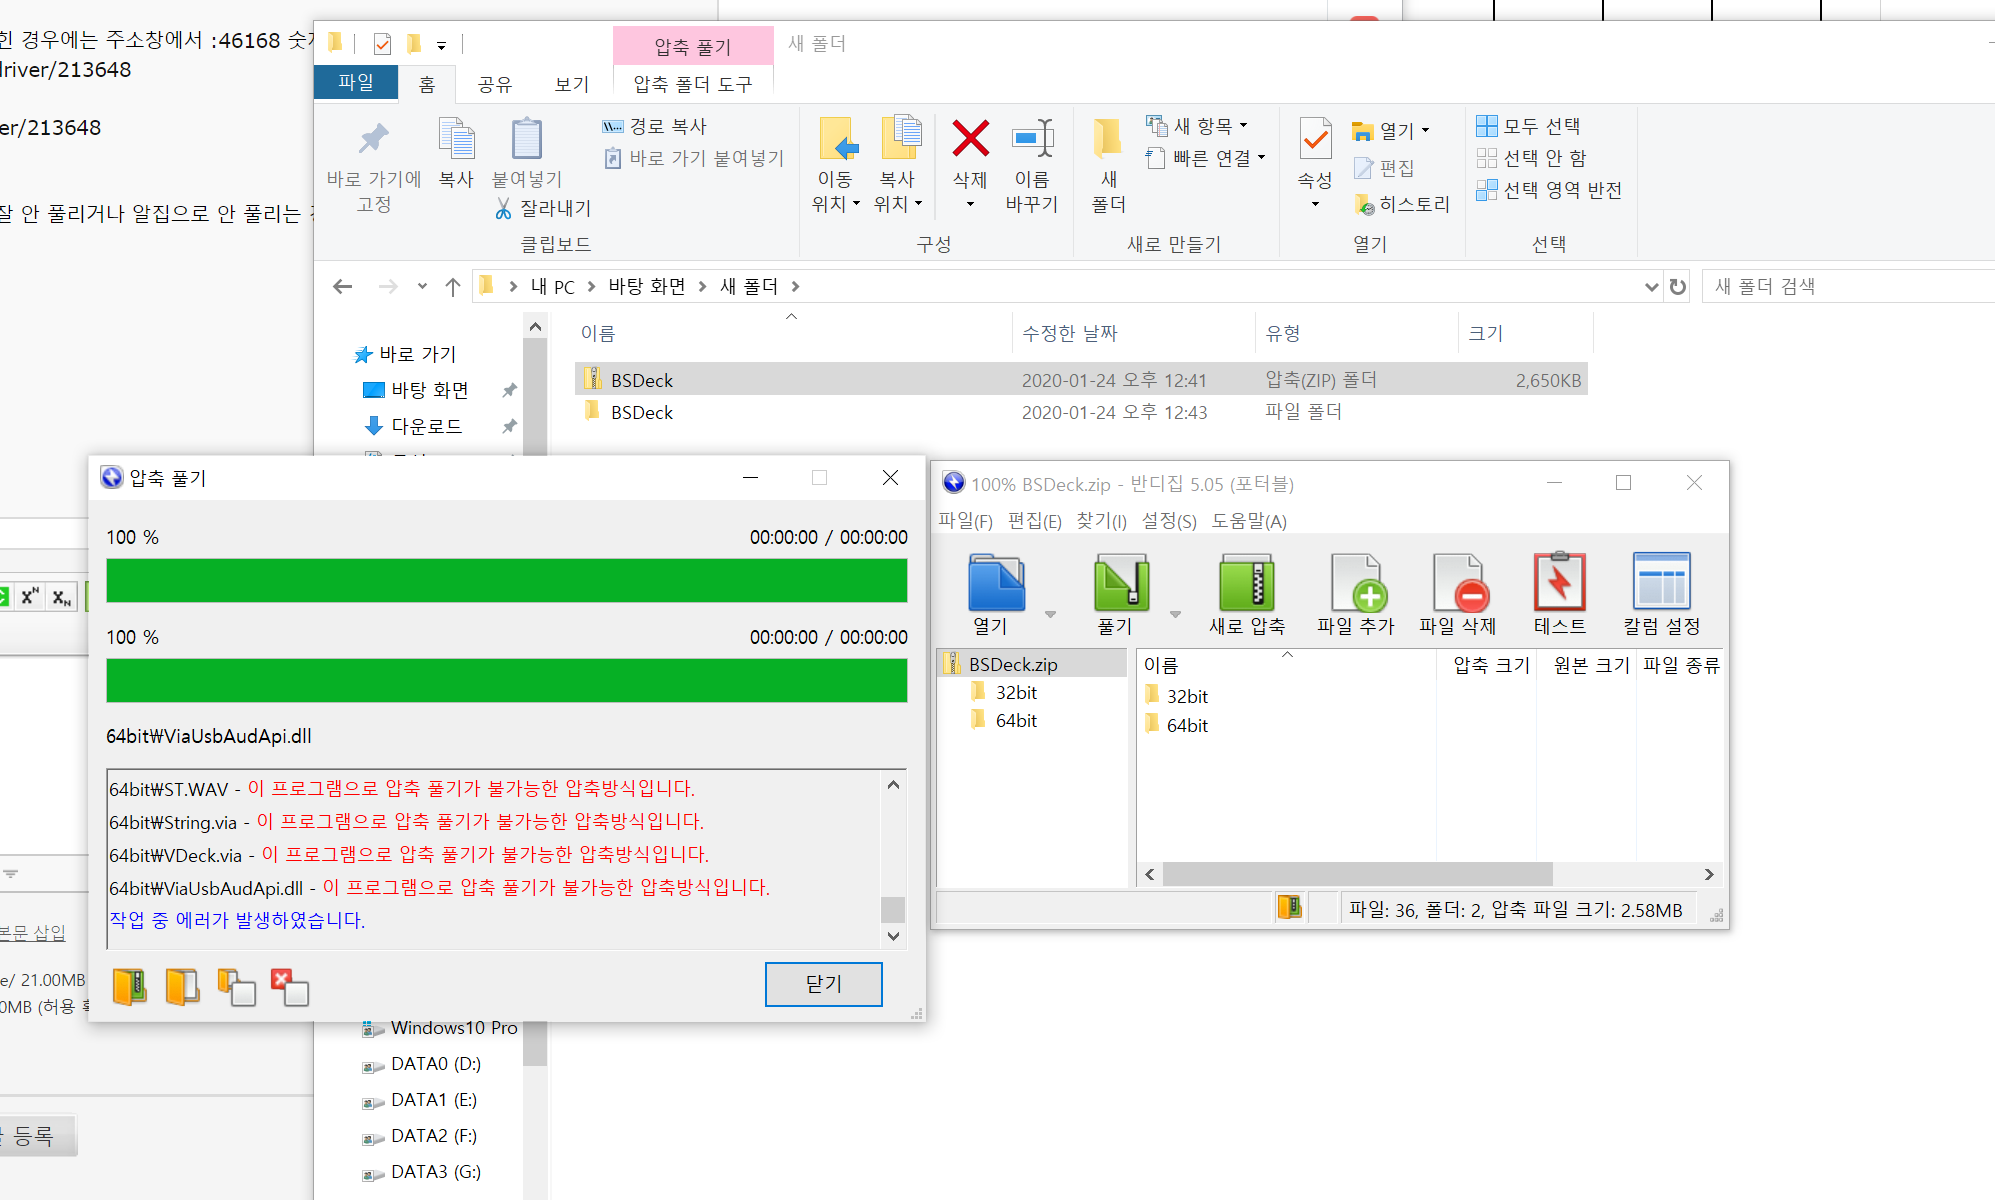Screen dimensions: 1995x1200
Task: Select the BSDeck ZIP file row
Action: click(1082, 380)
